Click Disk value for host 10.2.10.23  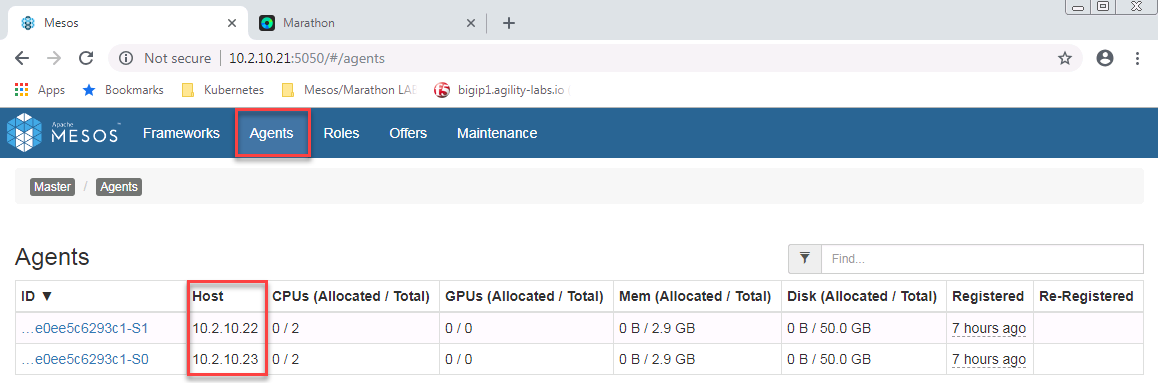829,359
